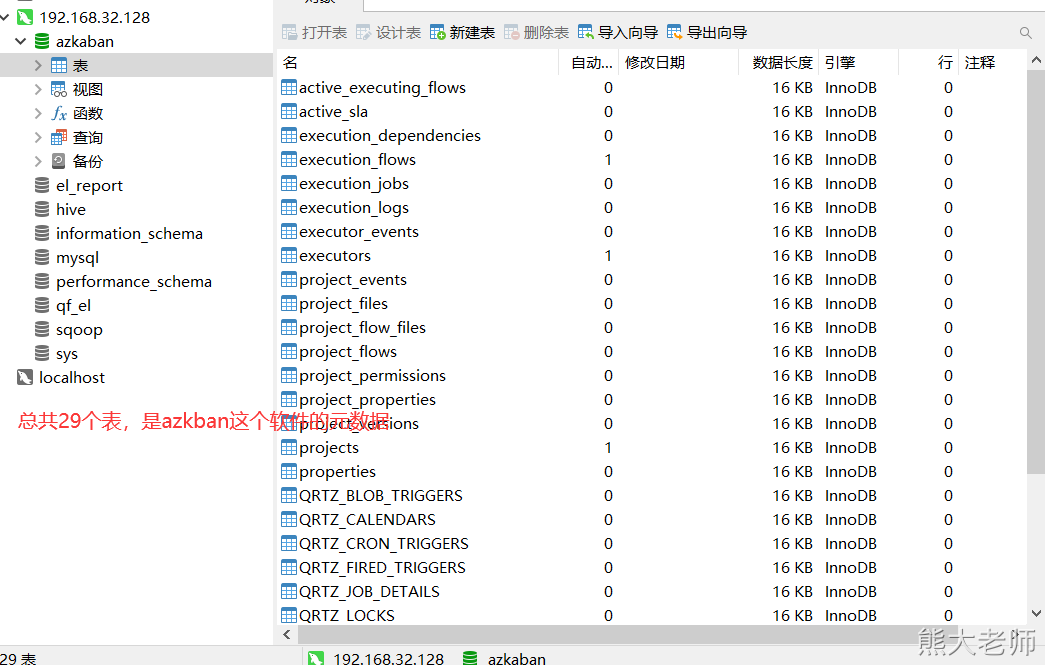Select the project_permissions table
Screen dimensions: 1045x665
click(372, 375)
